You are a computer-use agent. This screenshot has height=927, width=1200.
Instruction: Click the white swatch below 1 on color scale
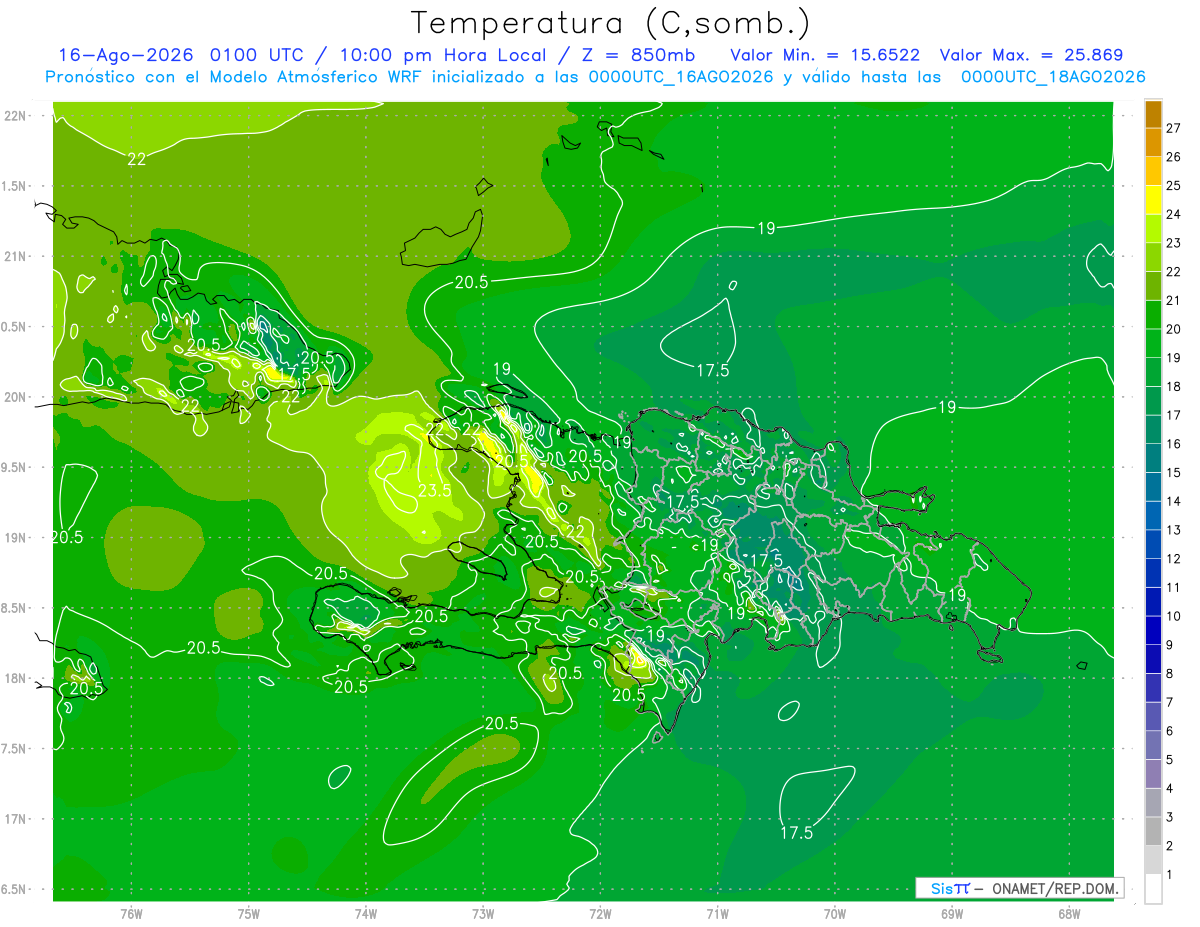pos(1153,888)
